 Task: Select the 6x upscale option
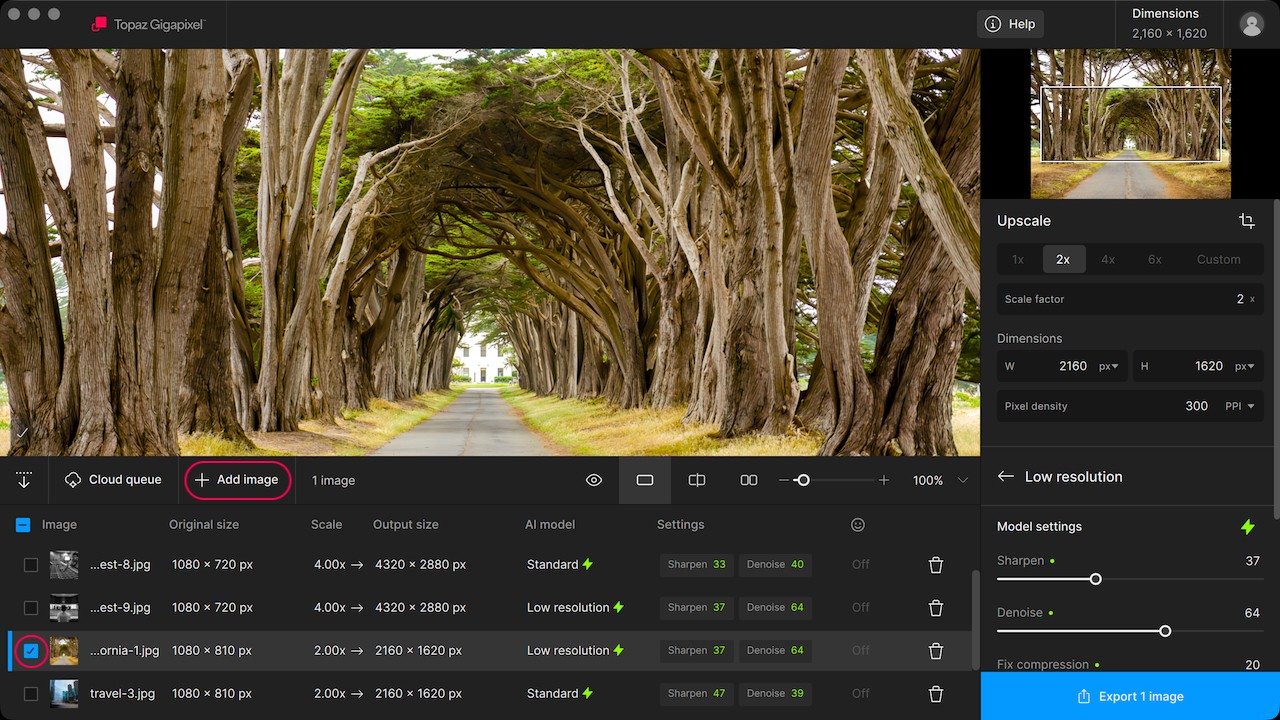(1155, 259)
